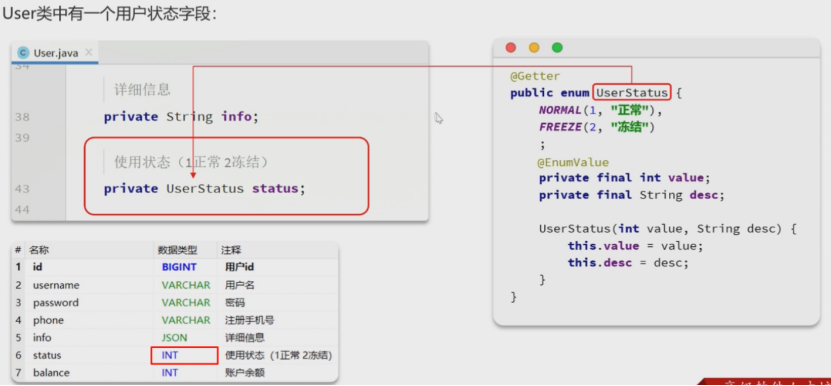
Task: Click the '用户id' comment cell
Action: click(240, 267)
